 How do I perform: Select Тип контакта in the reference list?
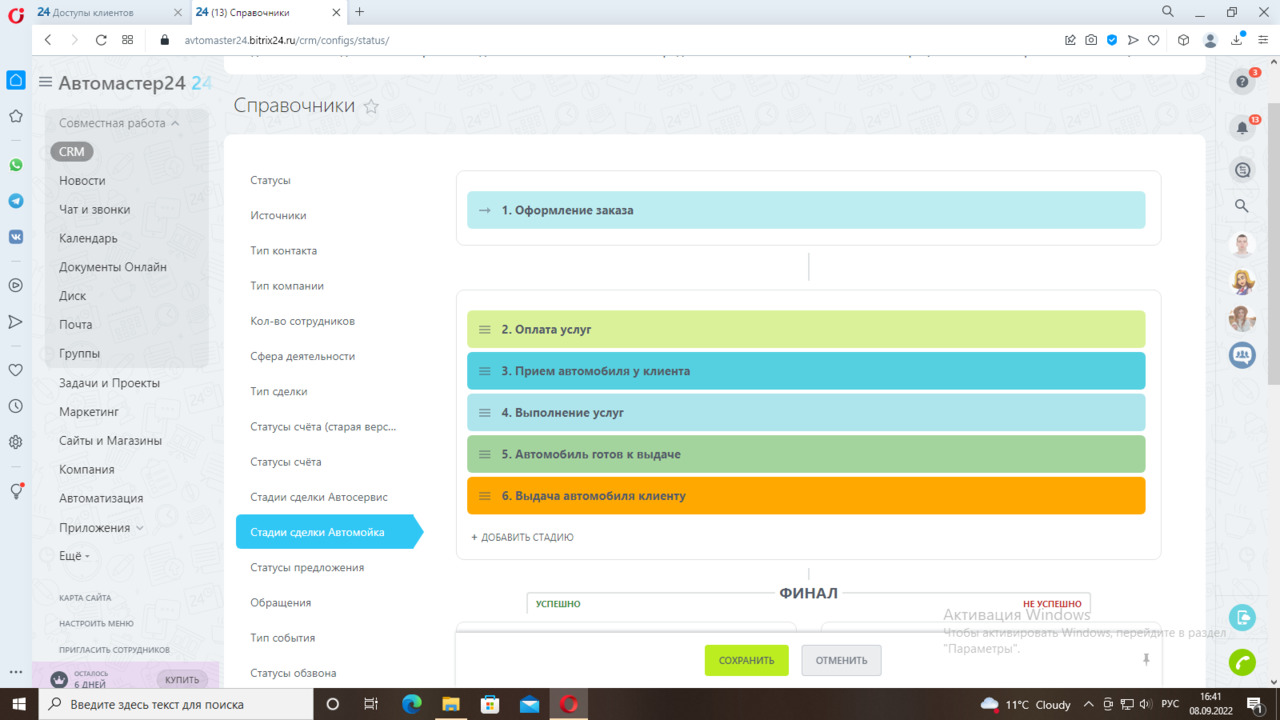[x=283, y=250]
